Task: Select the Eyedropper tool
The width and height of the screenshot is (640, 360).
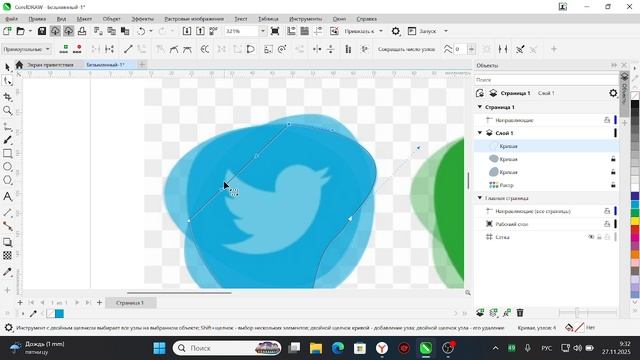Action: point(7,272)
